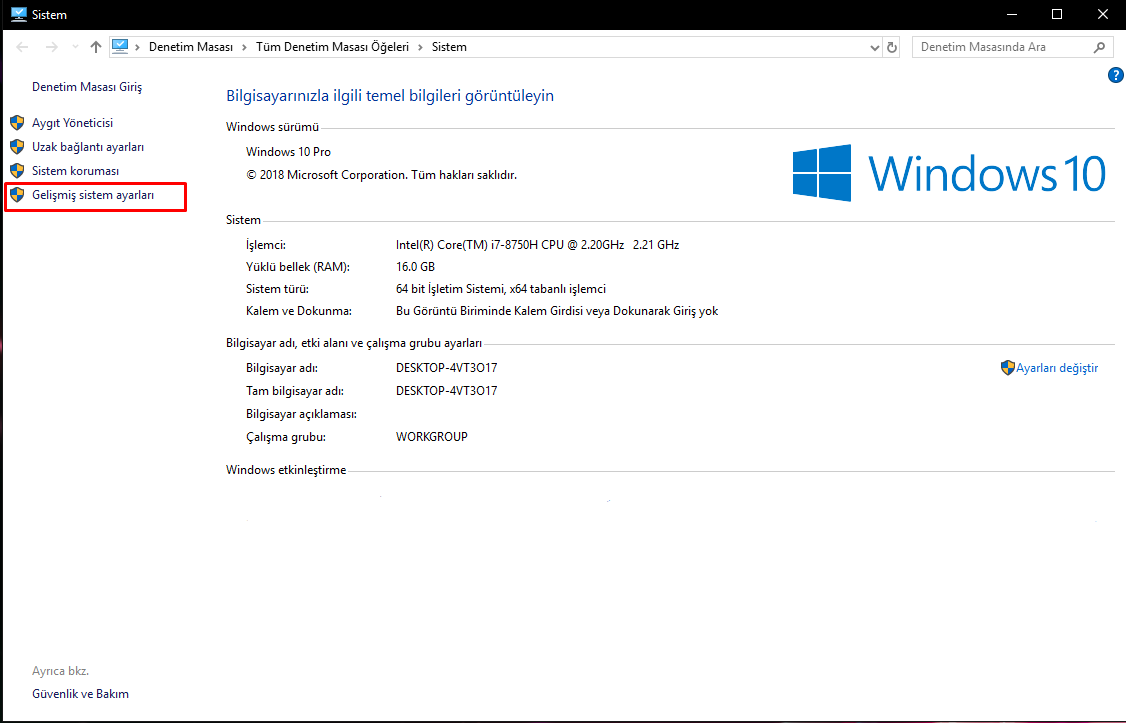Viewport: 1126px width, 723px height.
Task: Refresh the address bar location
Action: [x=892, y=47]
